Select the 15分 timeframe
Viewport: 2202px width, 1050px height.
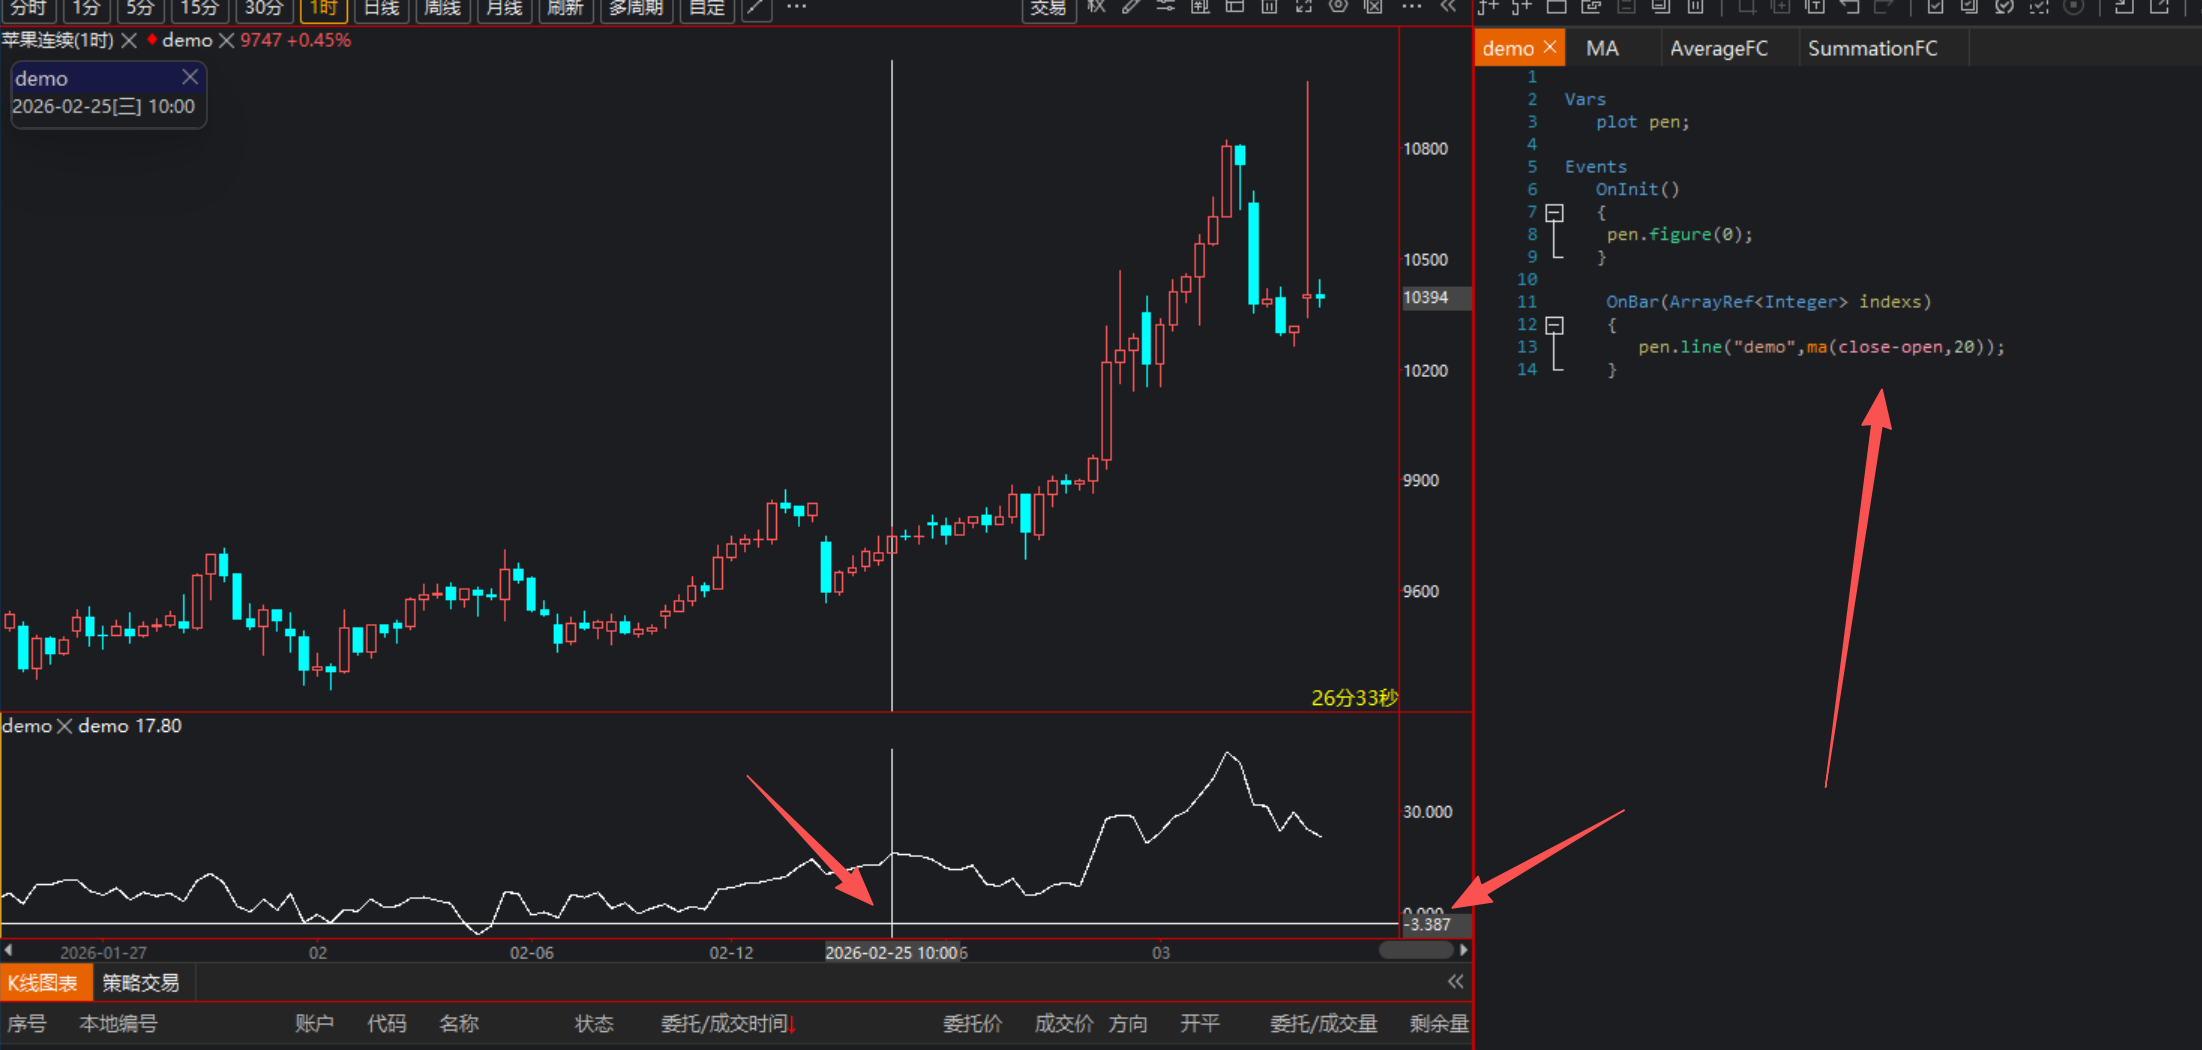(199, 8)
